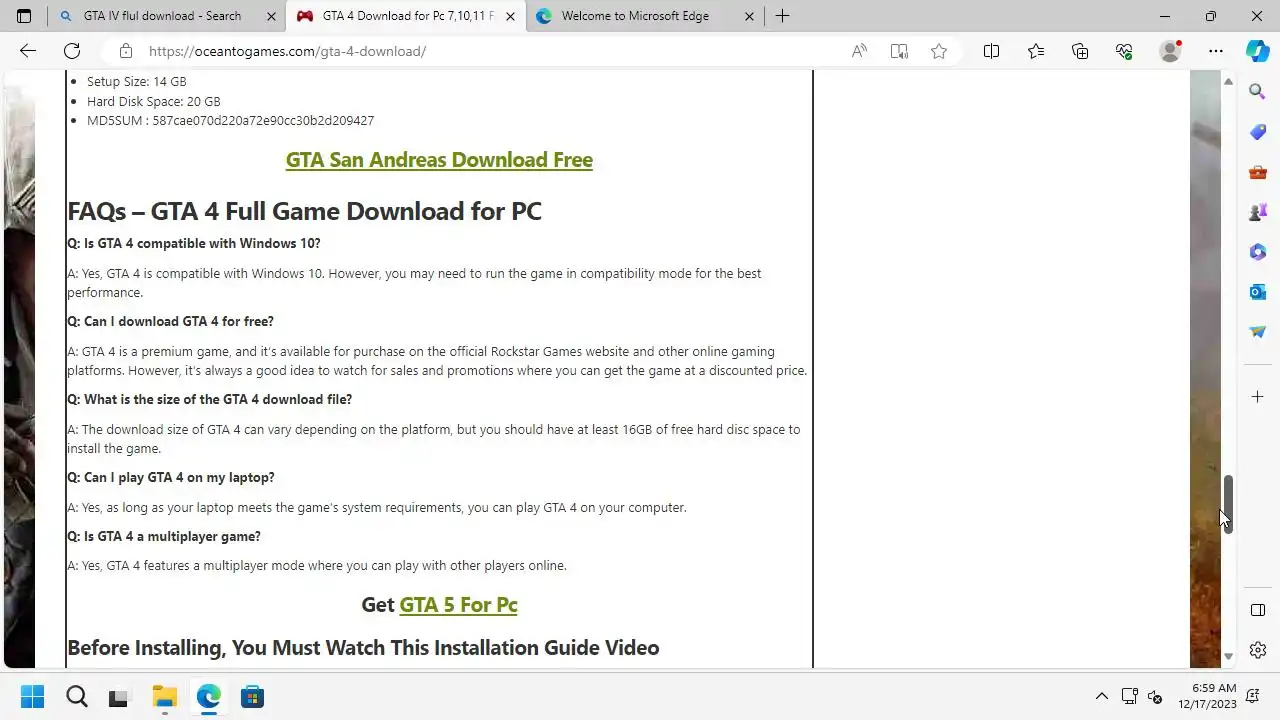Open the network tray icon
The height and width of the screenshot is (720, 1280).
tap(1130, 696)
